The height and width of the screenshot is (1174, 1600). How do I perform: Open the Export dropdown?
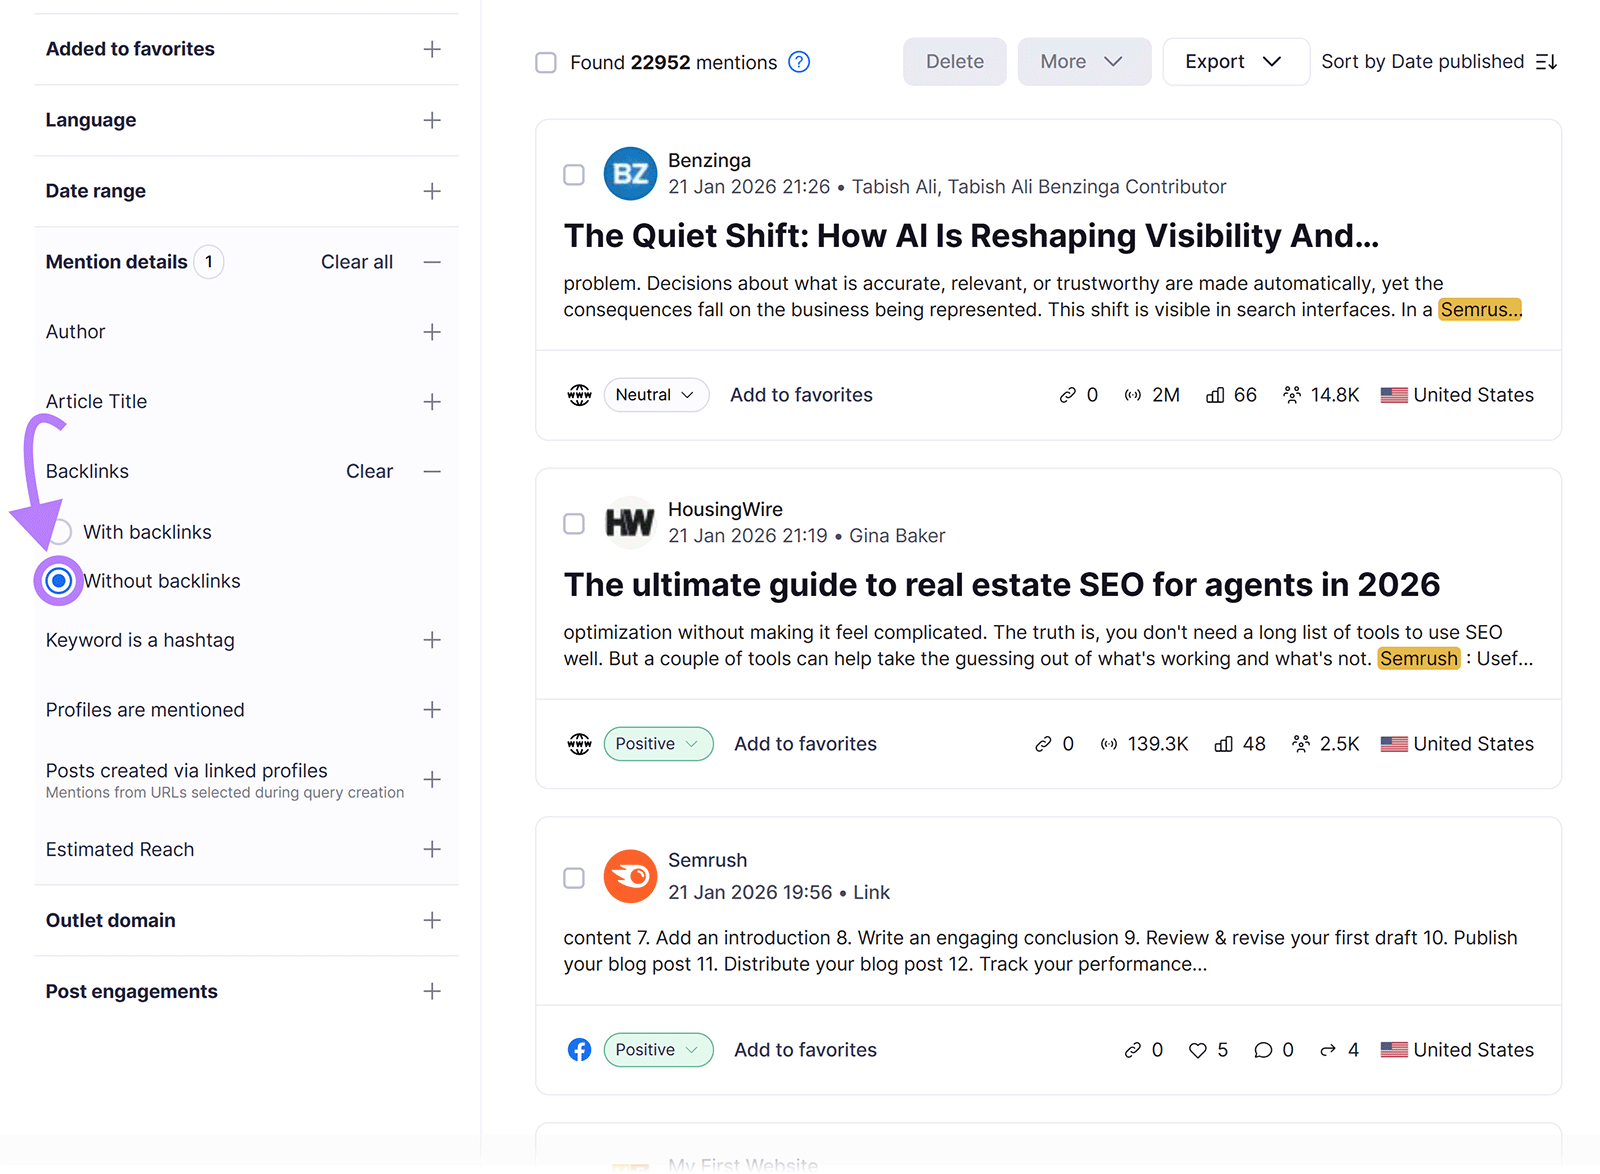[1235, 61]
